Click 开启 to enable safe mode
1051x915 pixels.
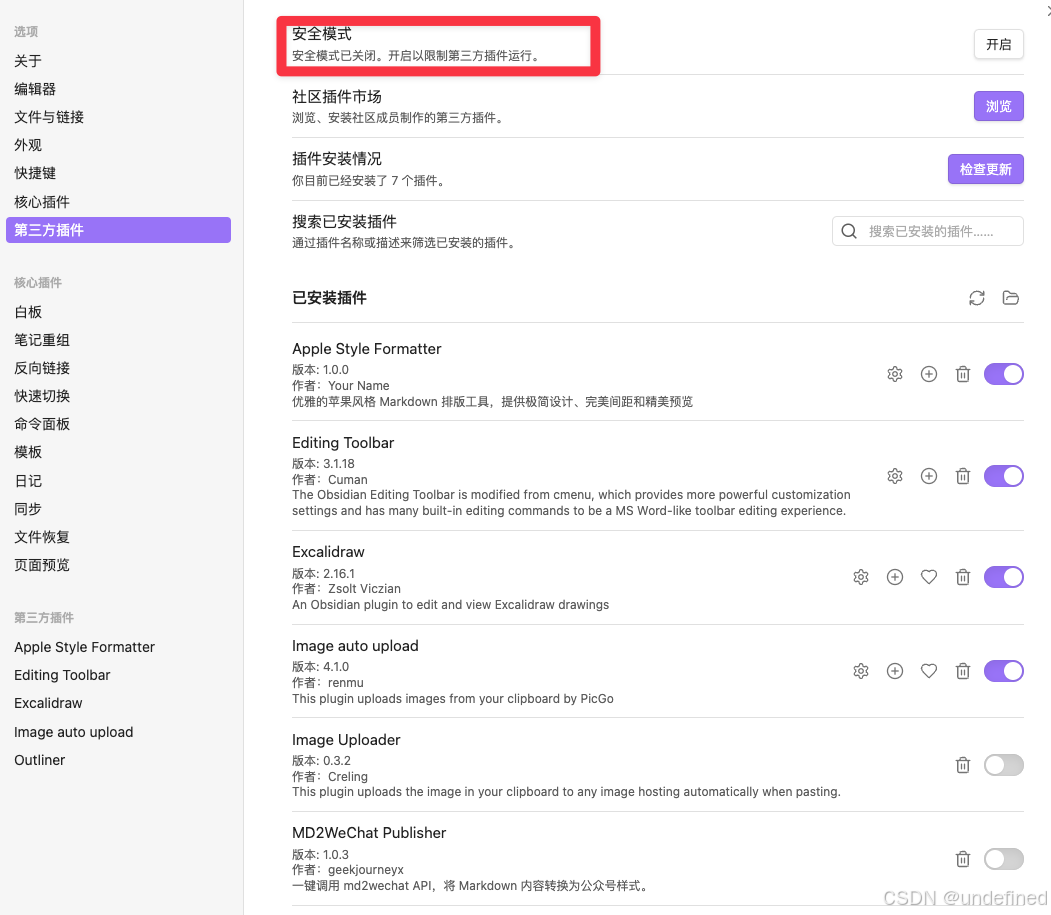pos(998,44)
